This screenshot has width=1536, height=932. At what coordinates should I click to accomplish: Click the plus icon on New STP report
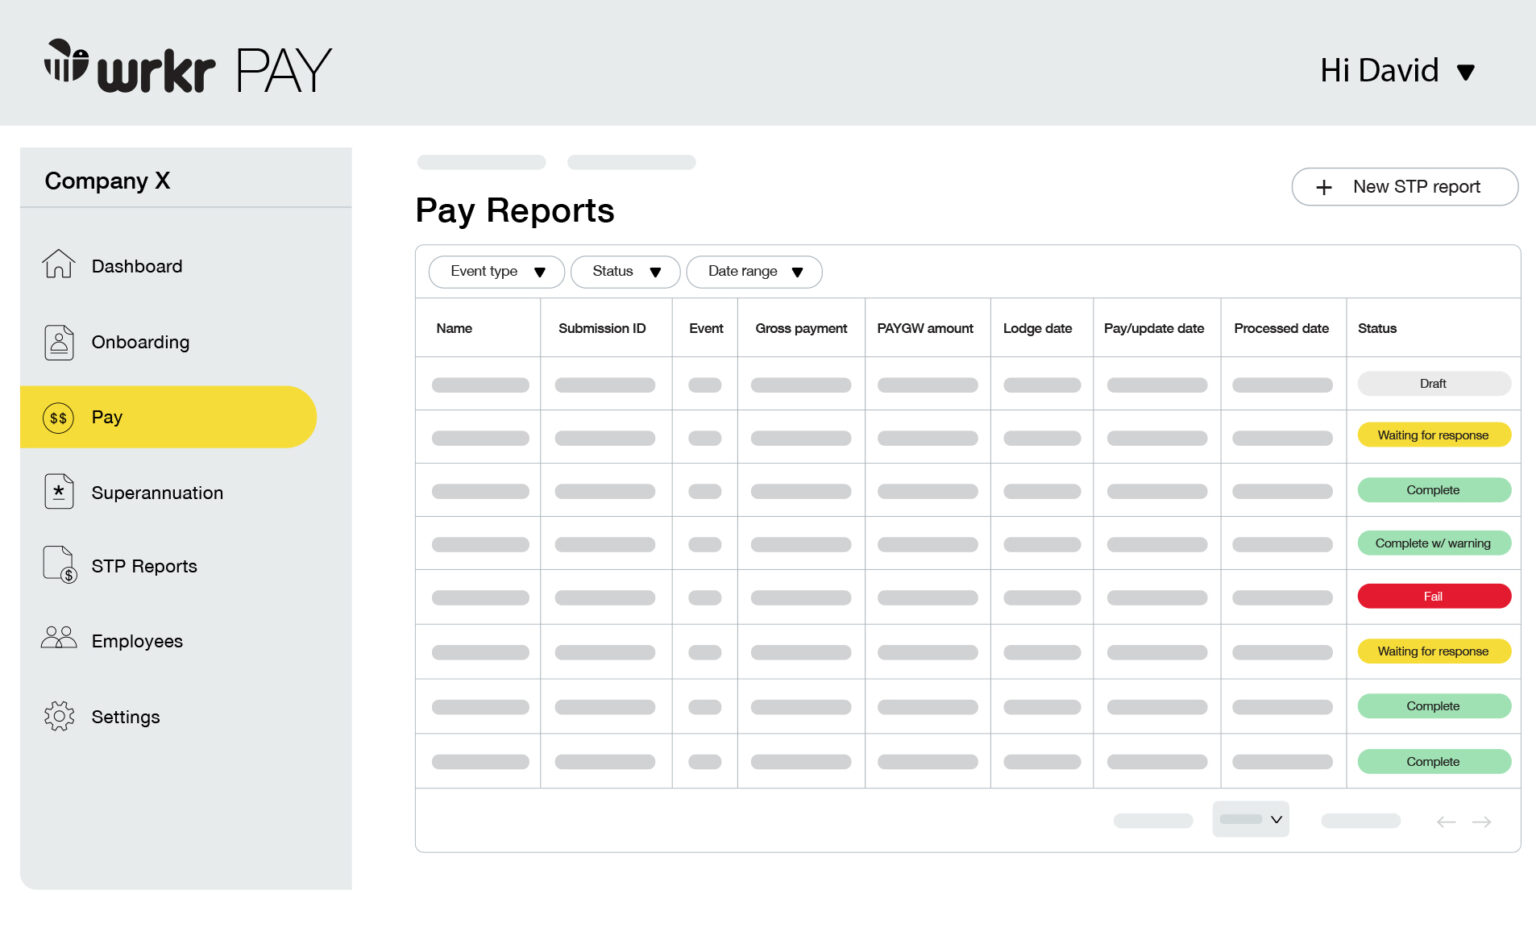(1325, 187)
